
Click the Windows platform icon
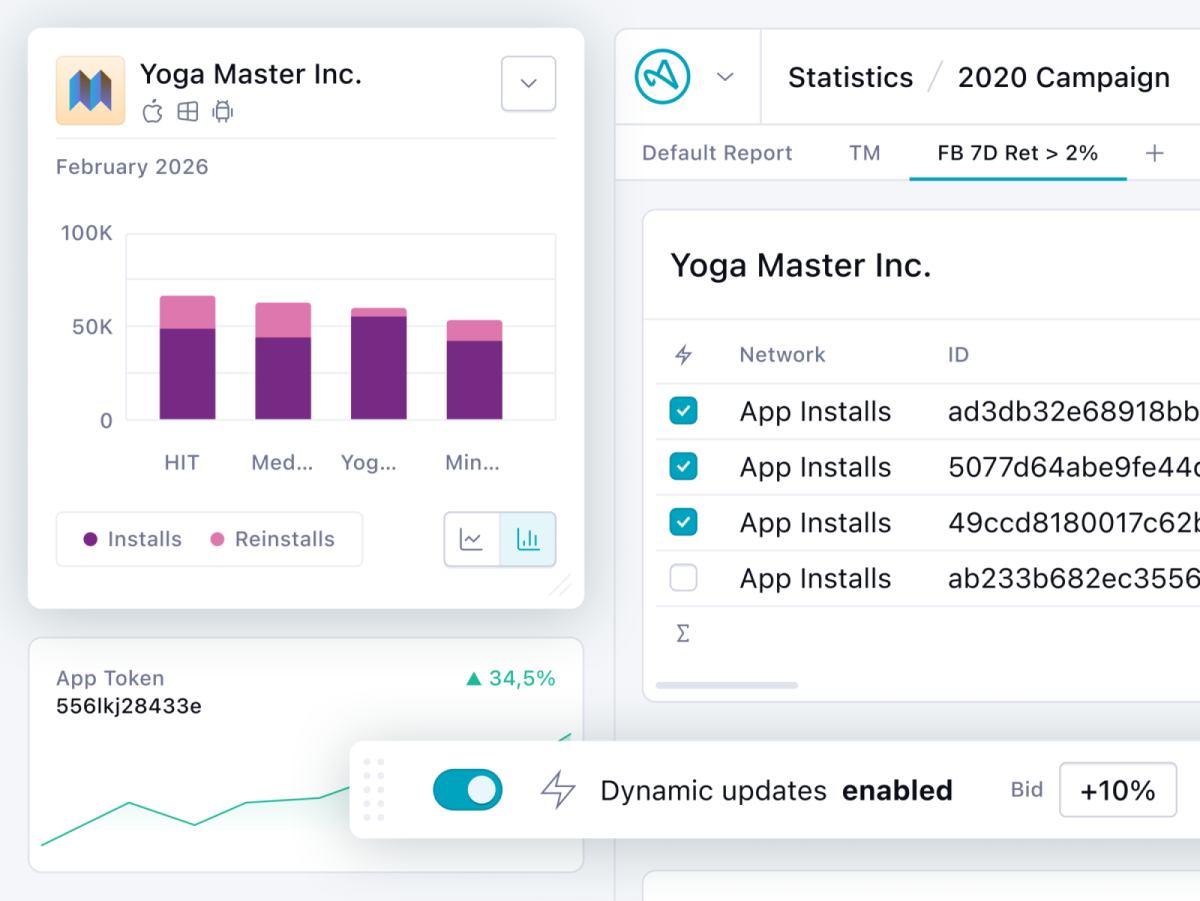(187, 112)
